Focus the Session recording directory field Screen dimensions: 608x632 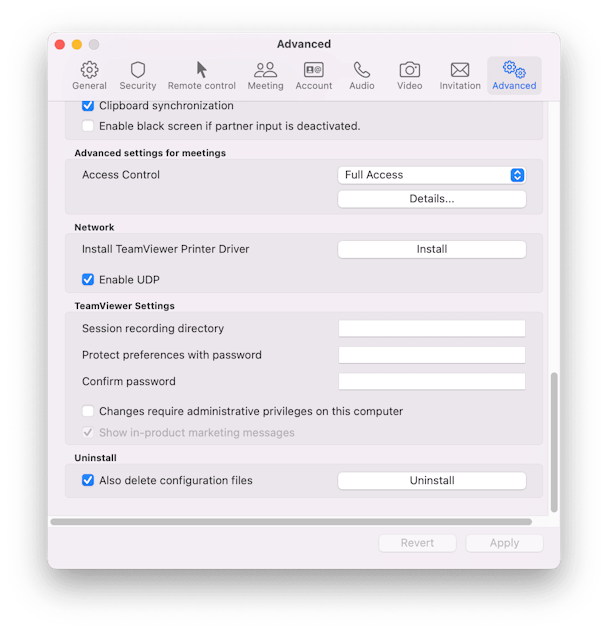click(432, 328)
